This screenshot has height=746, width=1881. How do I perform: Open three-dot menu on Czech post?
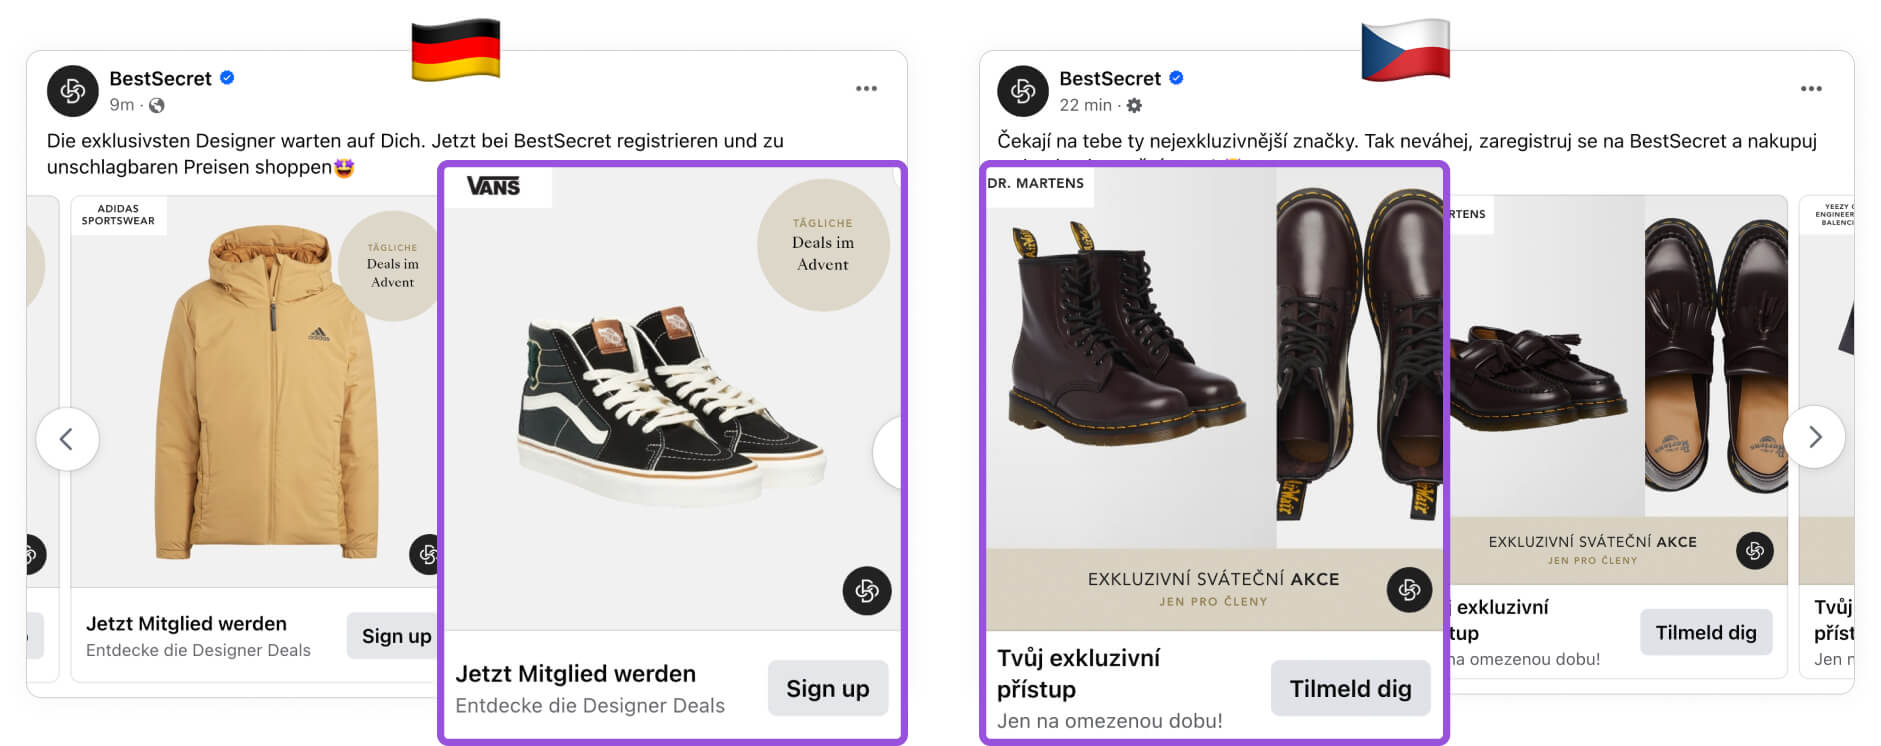pos(1811,89)
